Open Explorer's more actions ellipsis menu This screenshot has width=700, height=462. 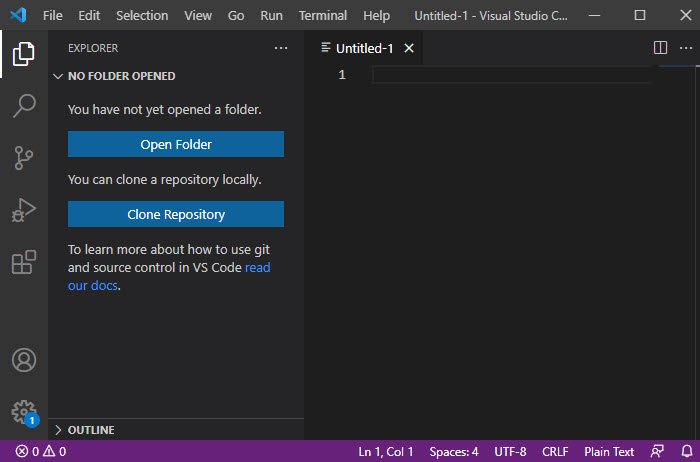pos(280,47)
